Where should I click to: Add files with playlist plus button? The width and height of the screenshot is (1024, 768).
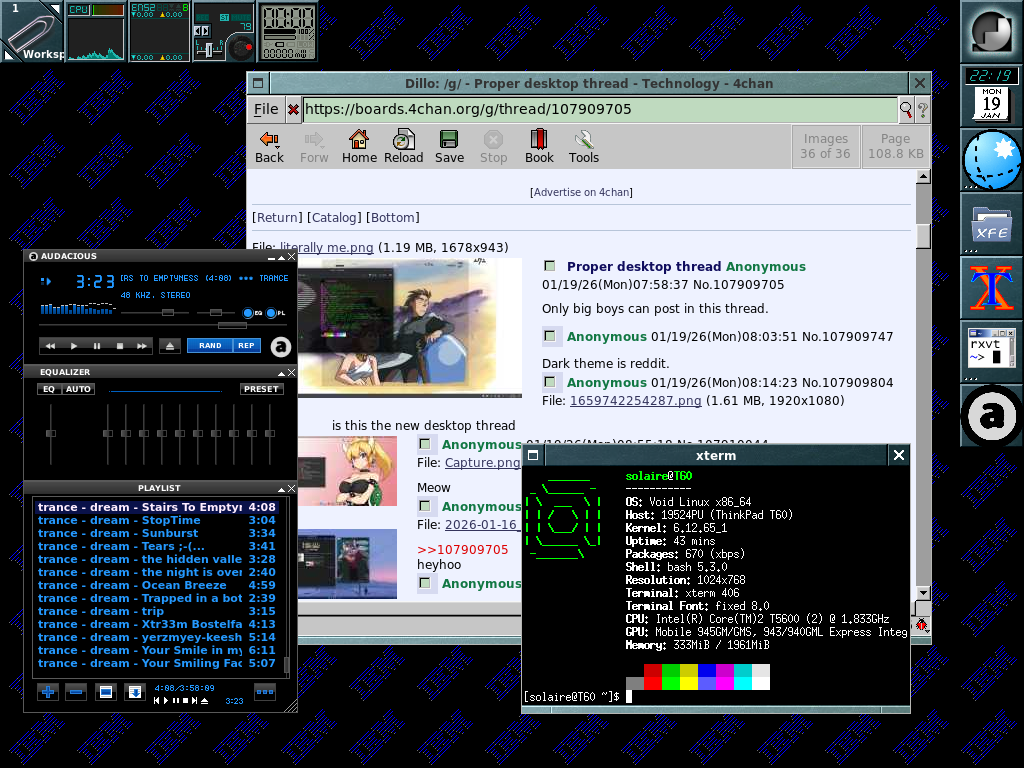(48, 692)
